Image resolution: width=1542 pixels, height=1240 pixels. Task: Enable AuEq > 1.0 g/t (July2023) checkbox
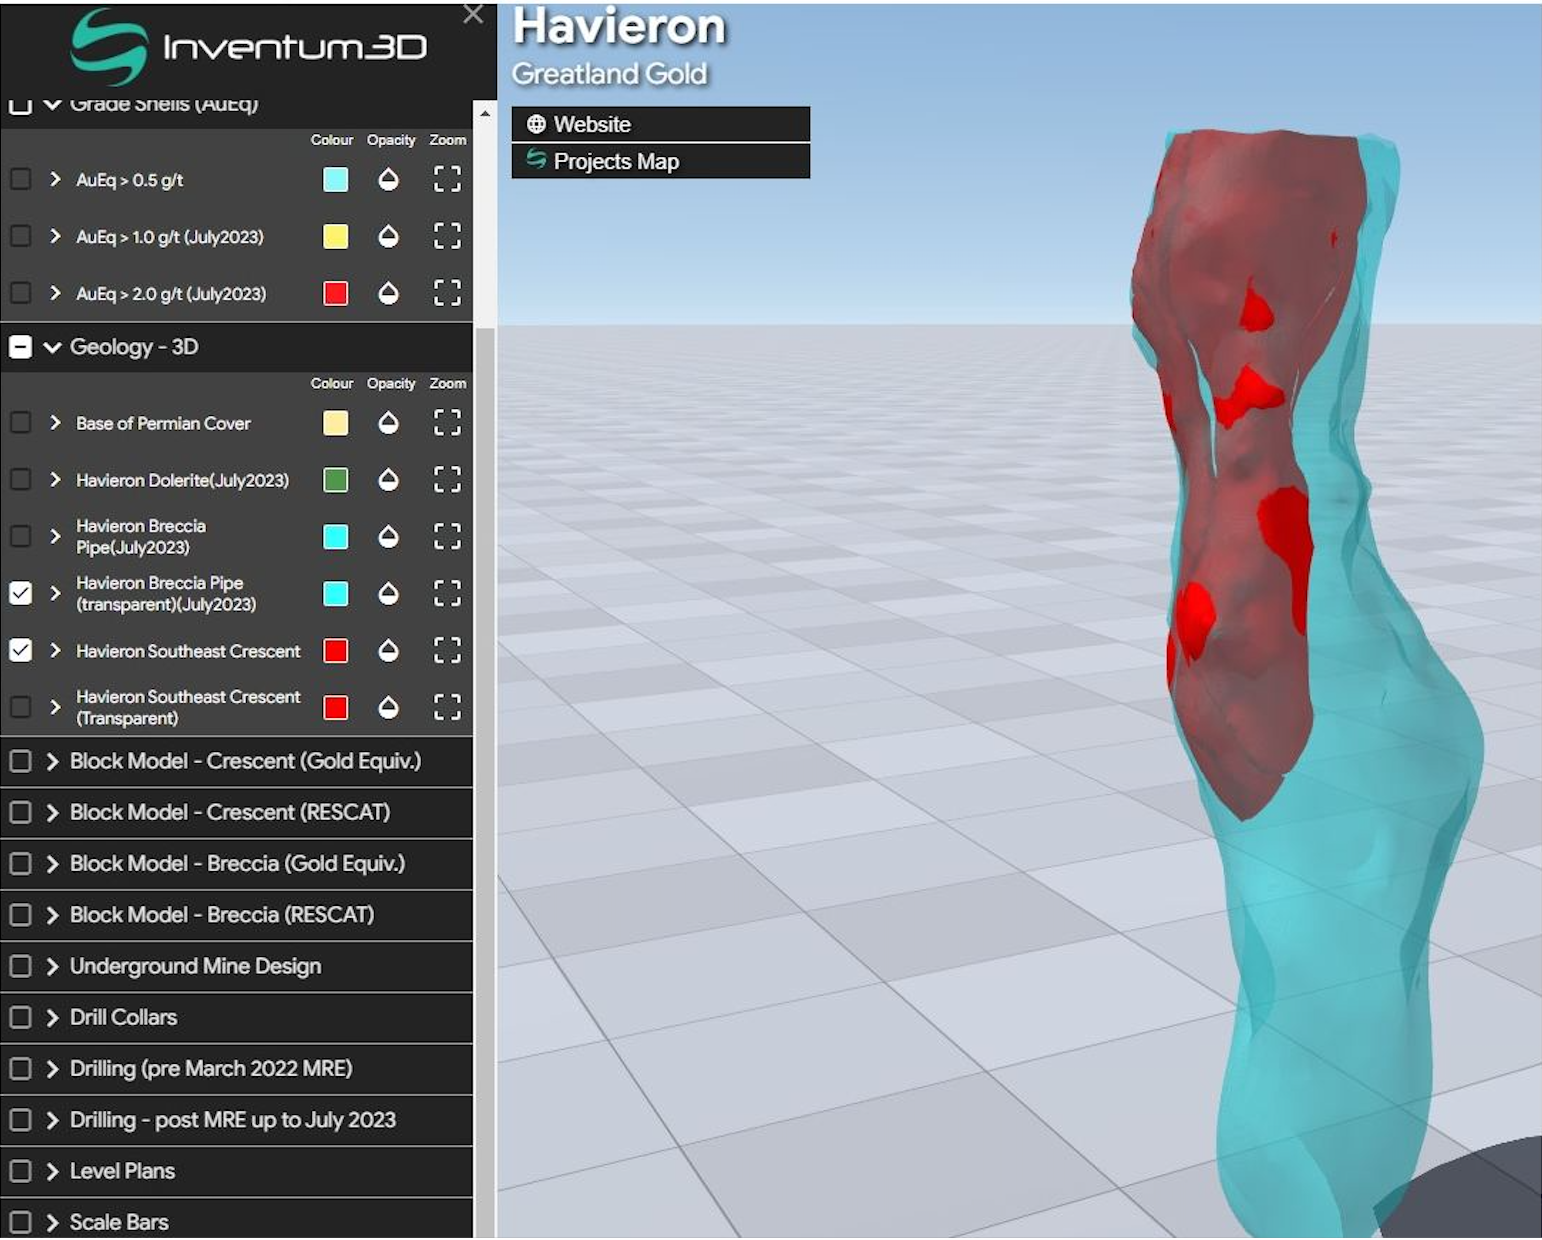[x=20, y=236]
